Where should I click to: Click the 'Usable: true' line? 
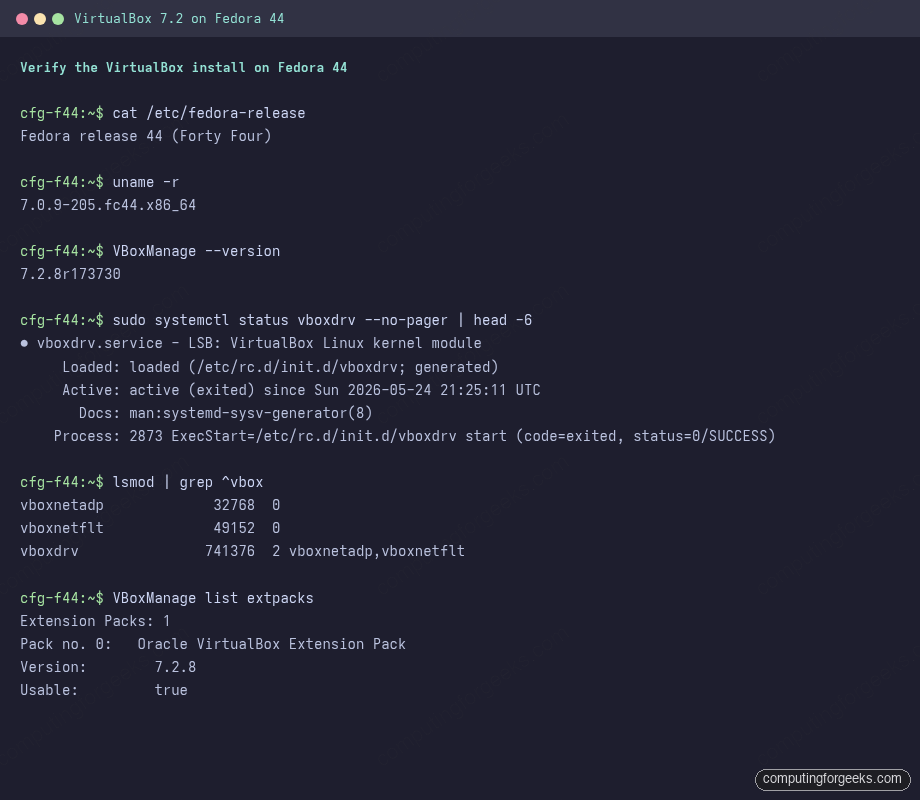coord(104,690)
